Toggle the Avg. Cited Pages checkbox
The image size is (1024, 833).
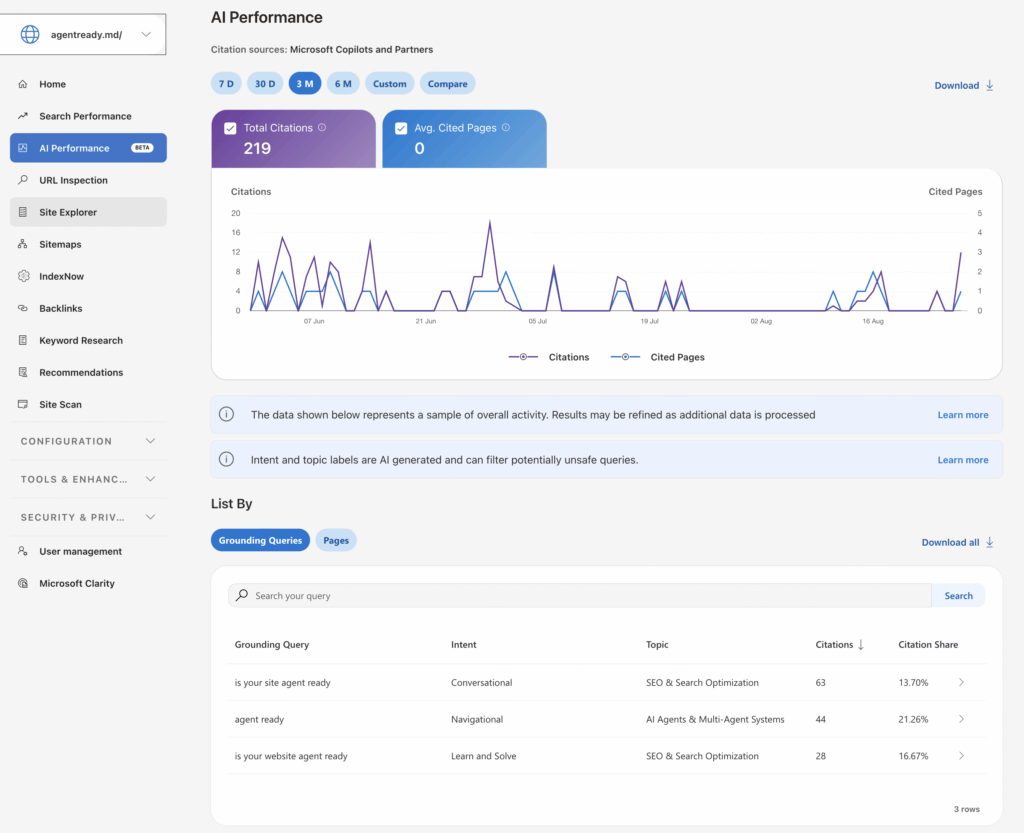(401, 128)
